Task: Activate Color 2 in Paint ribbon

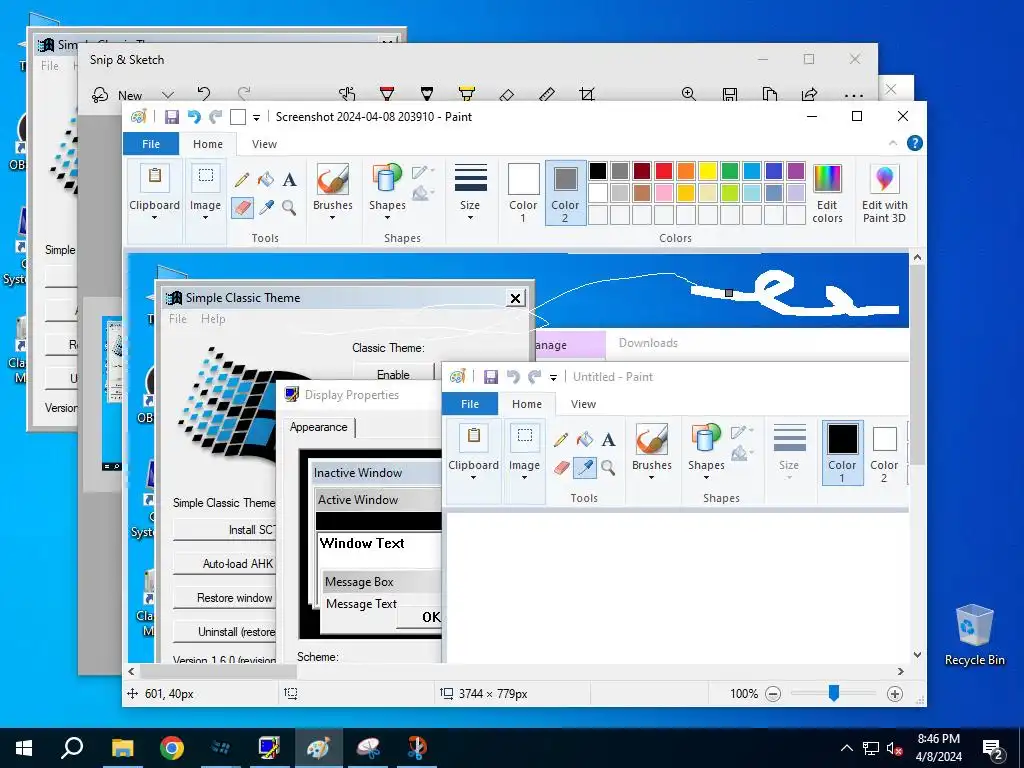Action: [x=565, y=193]
